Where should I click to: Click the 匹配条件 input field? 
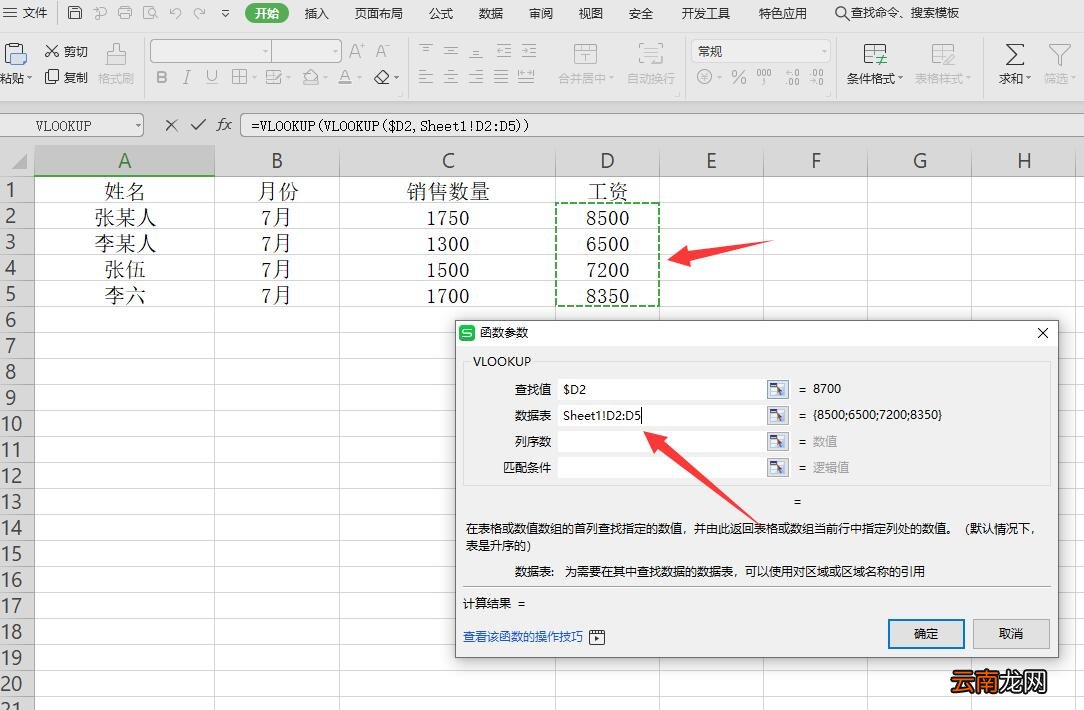point(661,467)
